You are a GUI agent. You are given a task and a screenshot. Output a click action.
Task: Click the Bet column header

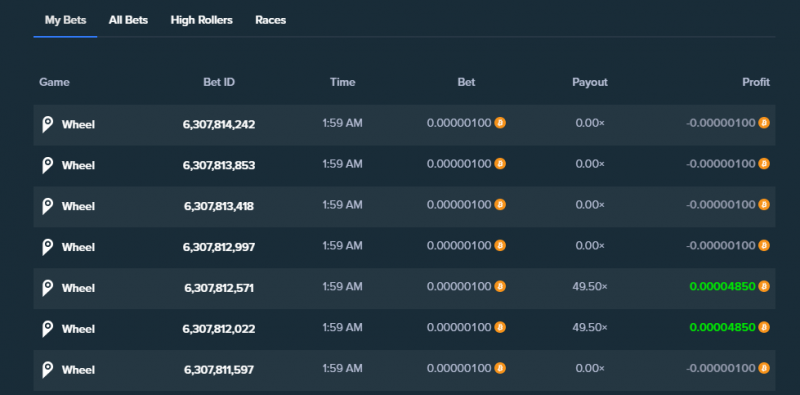click(466, 82)
